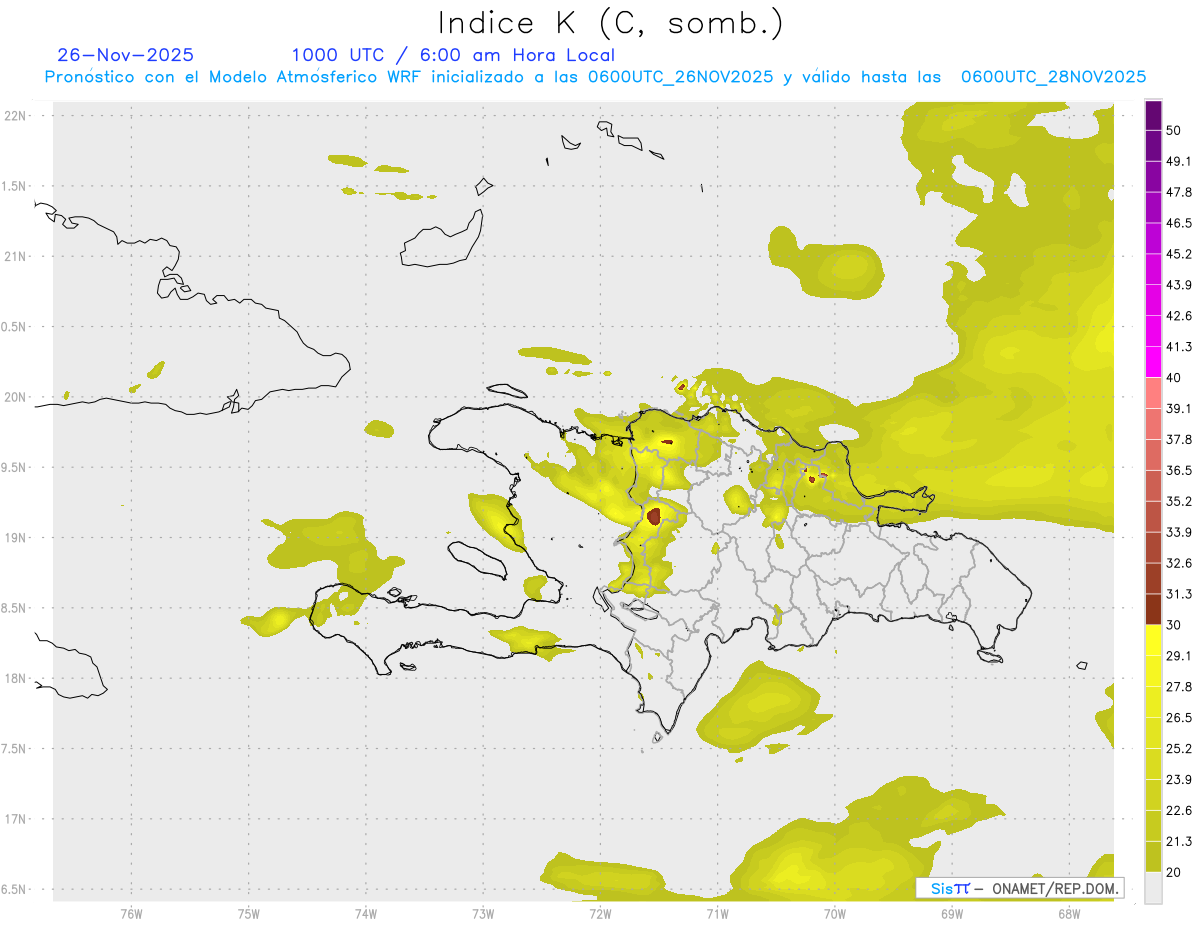The height and width of the screenshot is (927, 1200).
Task: Click the longitude label "70W"
Action: [835, 914]
